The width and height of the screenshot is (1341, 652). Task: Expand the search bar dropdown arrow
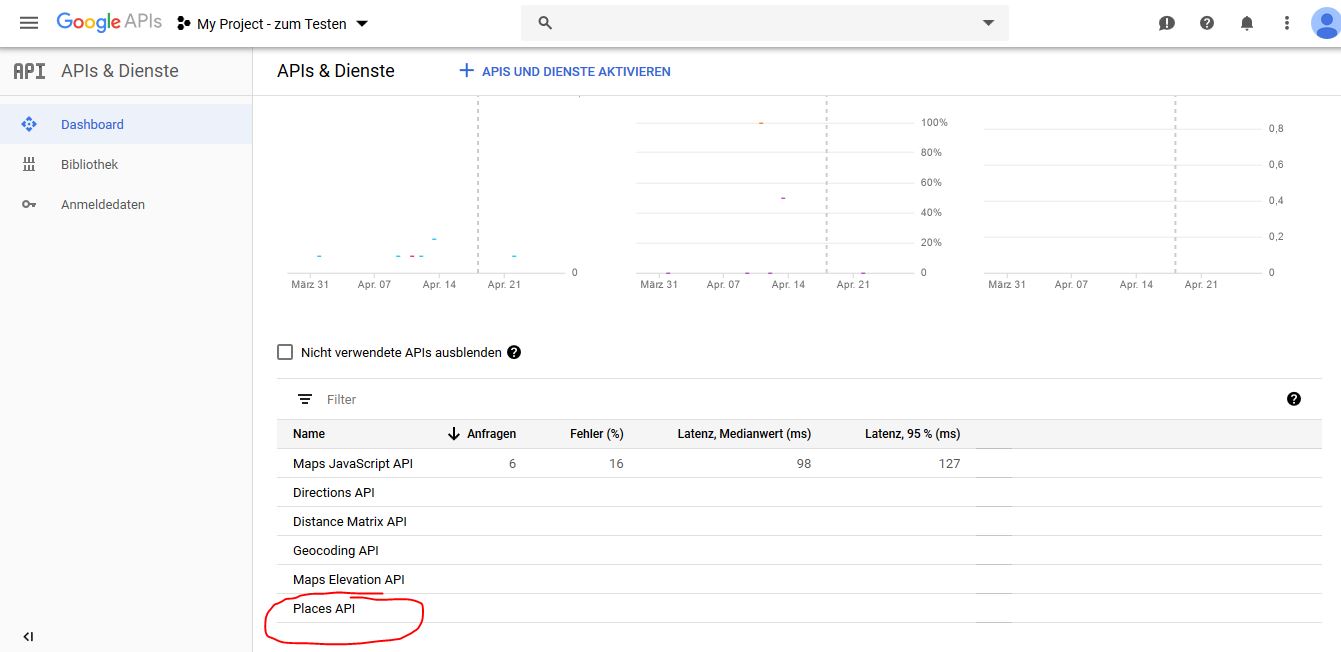pos(988,23)
